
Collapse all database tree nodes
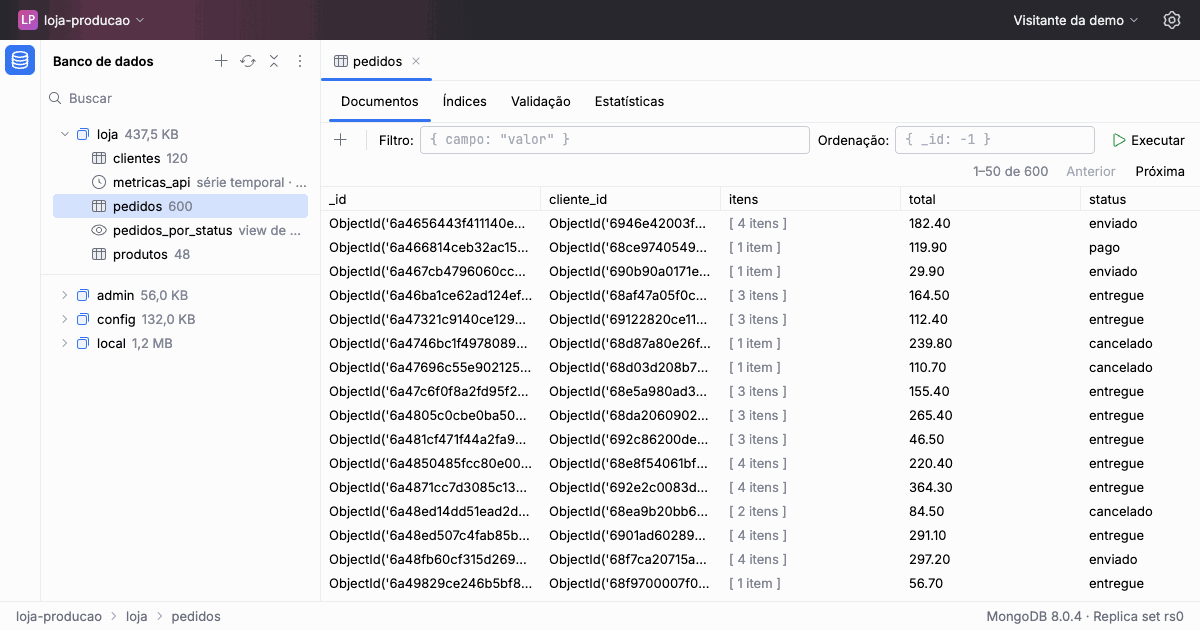click(274, 61)
